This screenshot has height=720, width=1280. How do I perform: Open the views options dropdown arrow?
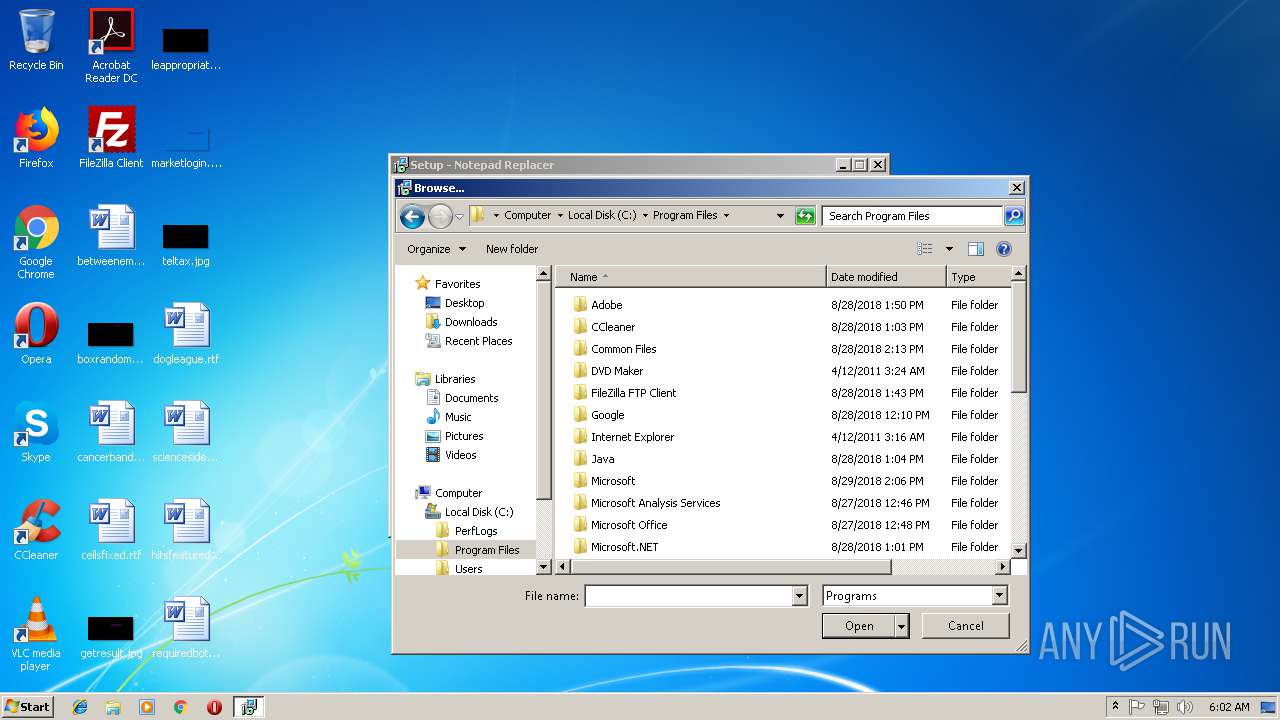click(x=949, y=249)
